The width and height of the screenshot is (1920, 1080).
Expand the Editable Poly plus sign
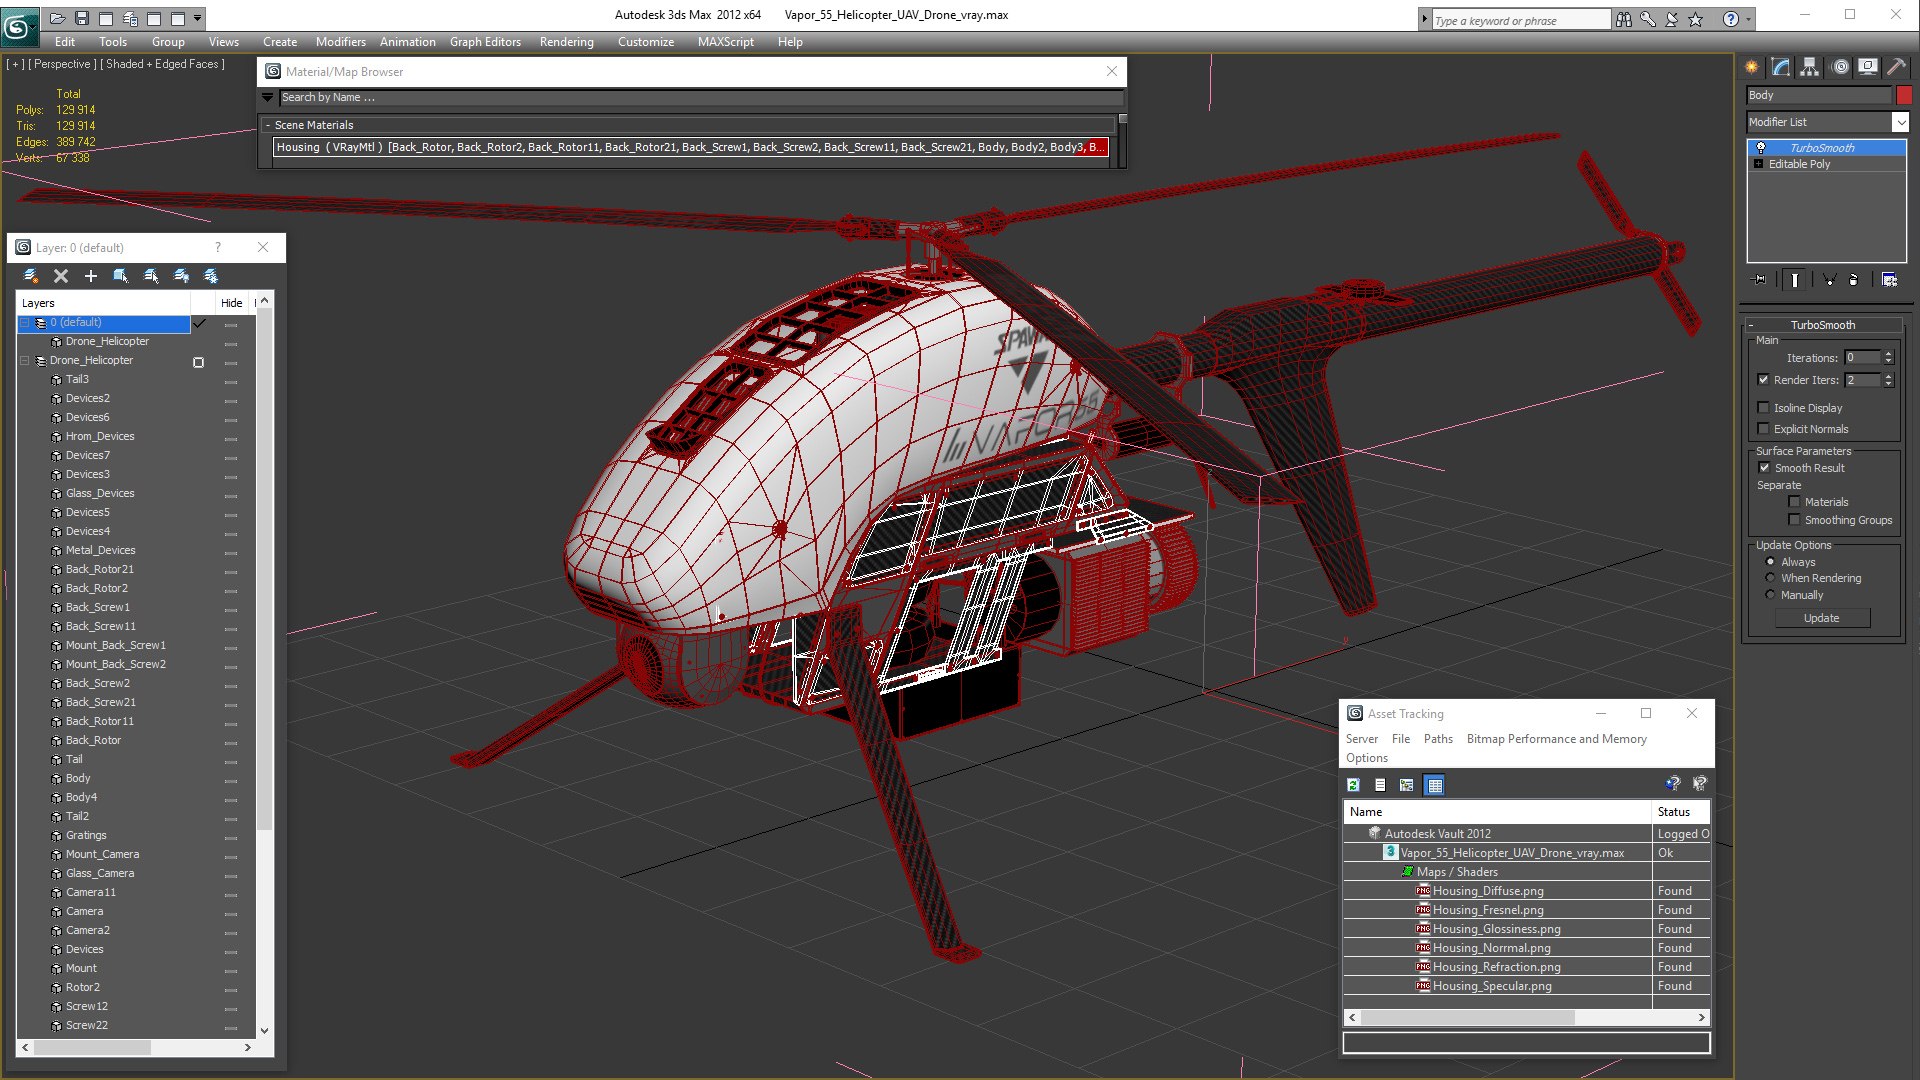tap(1758, 164)
